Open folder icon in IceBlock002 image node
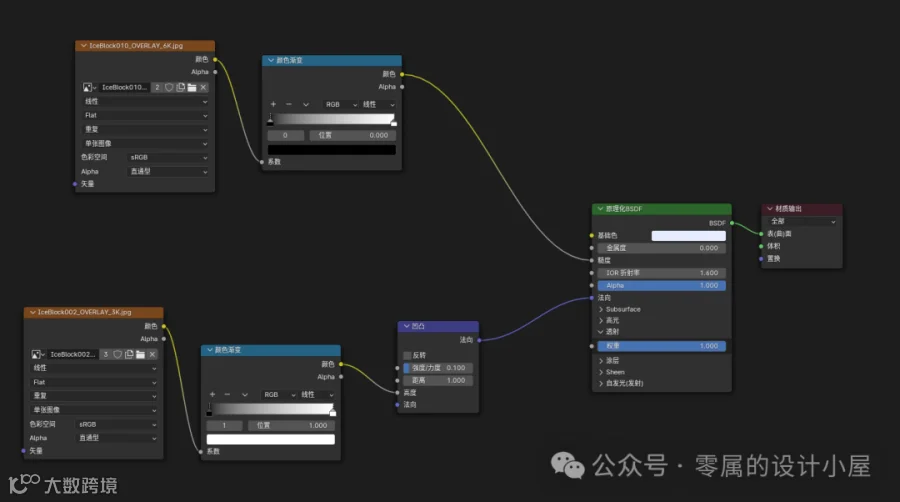Image resolution: width=900 pixels, height=502 pixels. click(141, 355)
